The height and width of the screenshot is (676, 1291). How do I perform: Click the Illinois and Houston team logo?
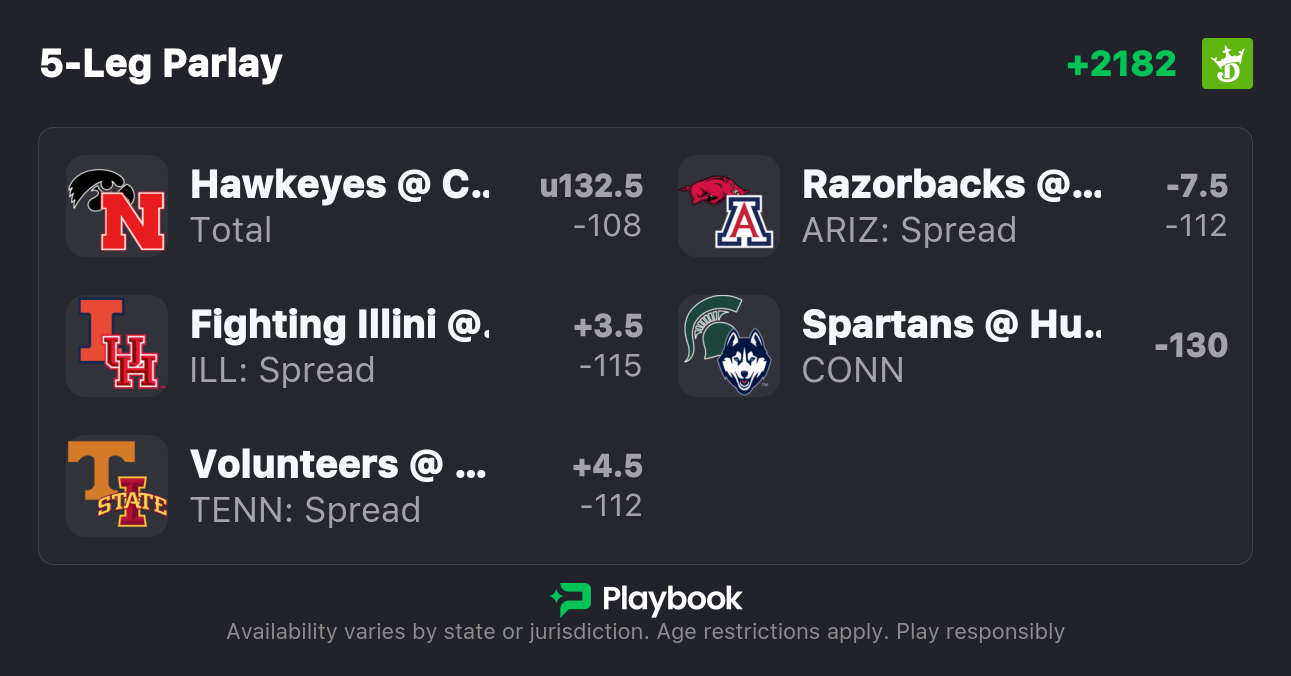pyautogui.click(x=117, y=346)
